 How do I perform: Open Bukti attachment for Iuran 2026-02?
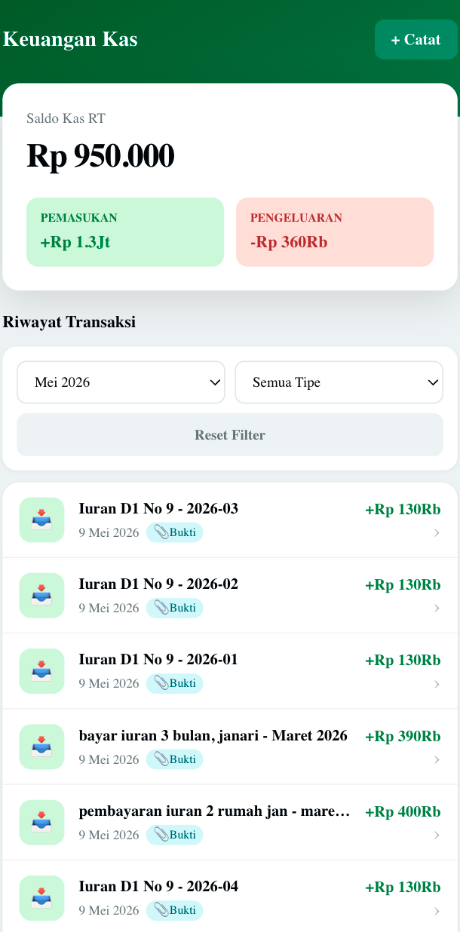175,607
